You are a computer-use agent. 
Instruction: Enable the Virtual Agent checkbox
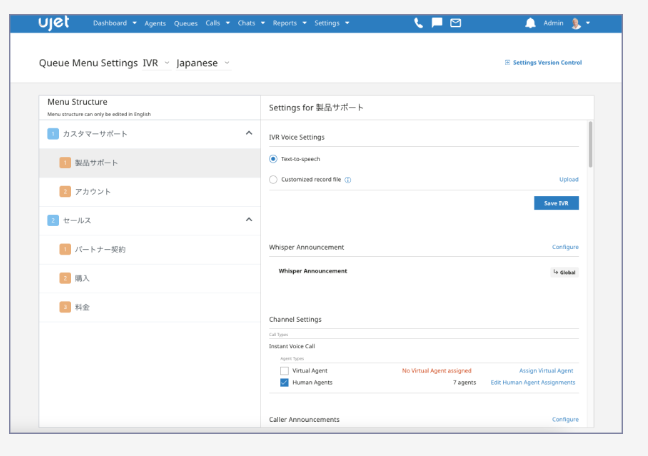tap(284, 370)
